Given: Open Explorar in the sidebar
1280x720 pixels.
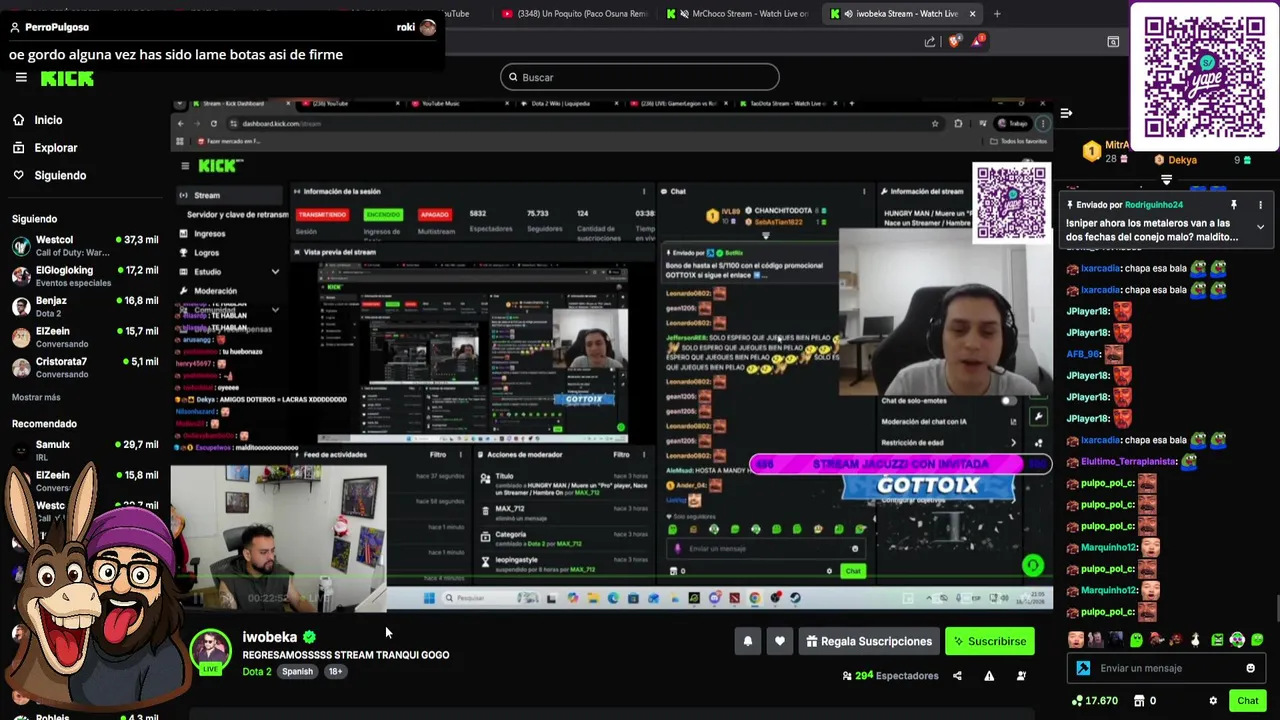Looking at the screenshot, I should [x=55, y=148].
